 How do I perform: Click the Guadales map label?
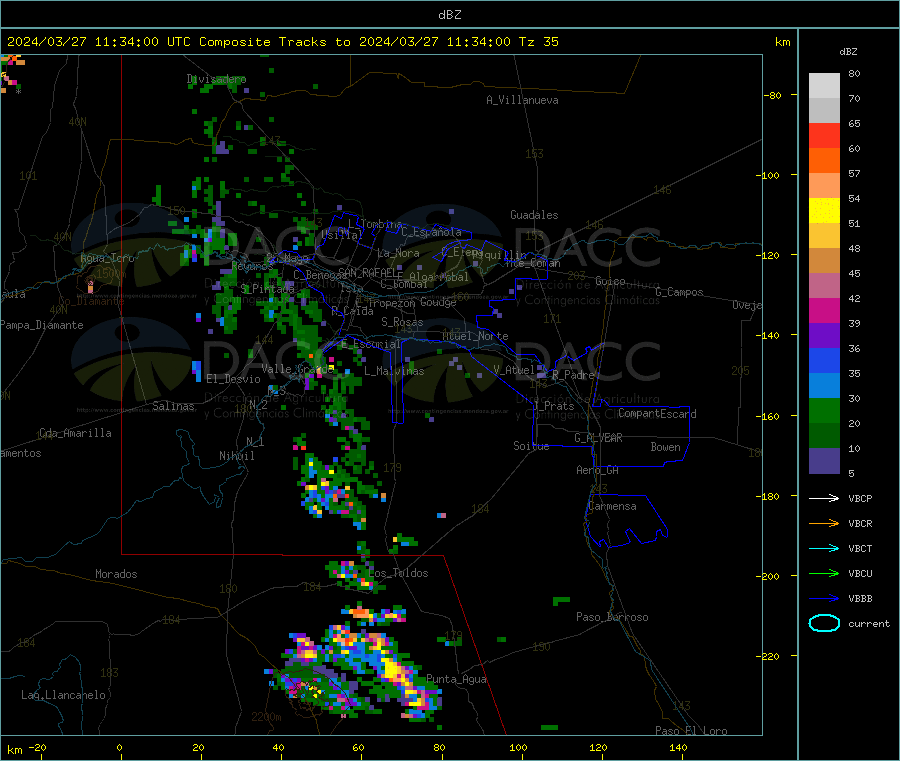[534, 215]
